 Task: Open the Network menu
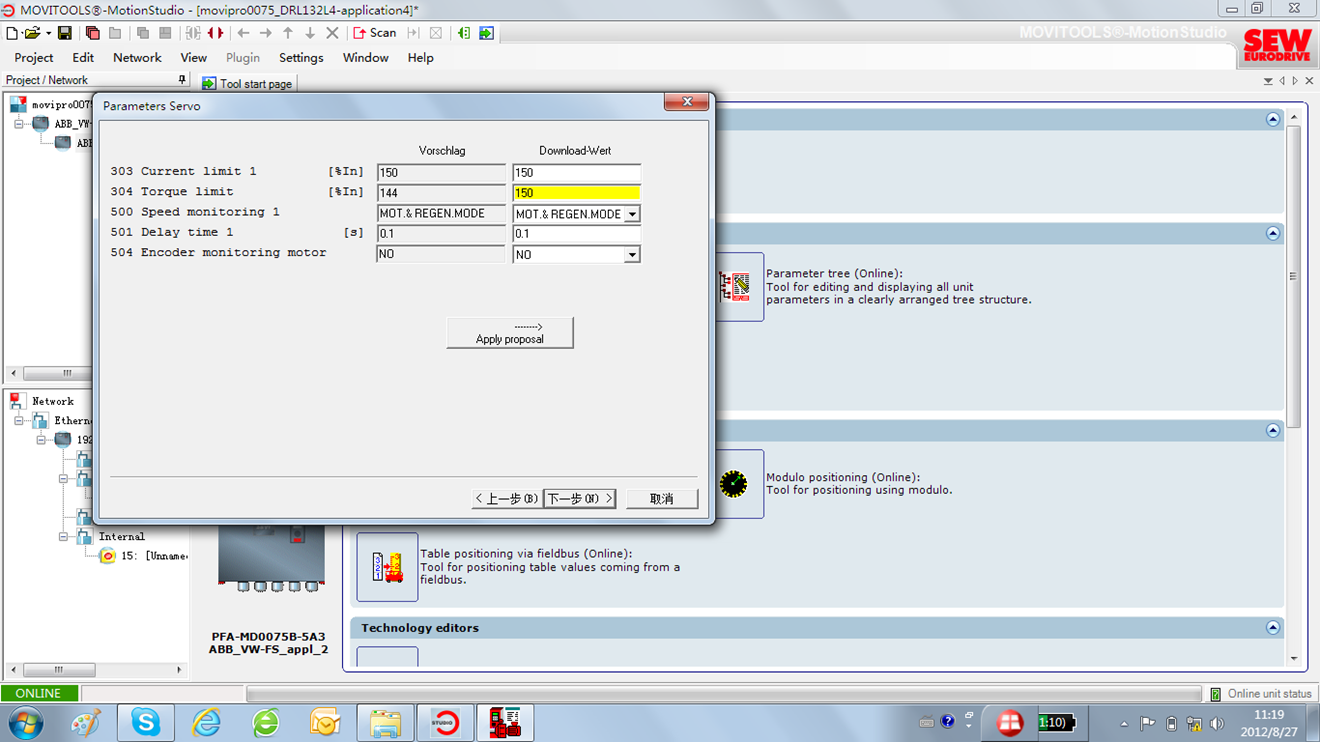(137, 58)
